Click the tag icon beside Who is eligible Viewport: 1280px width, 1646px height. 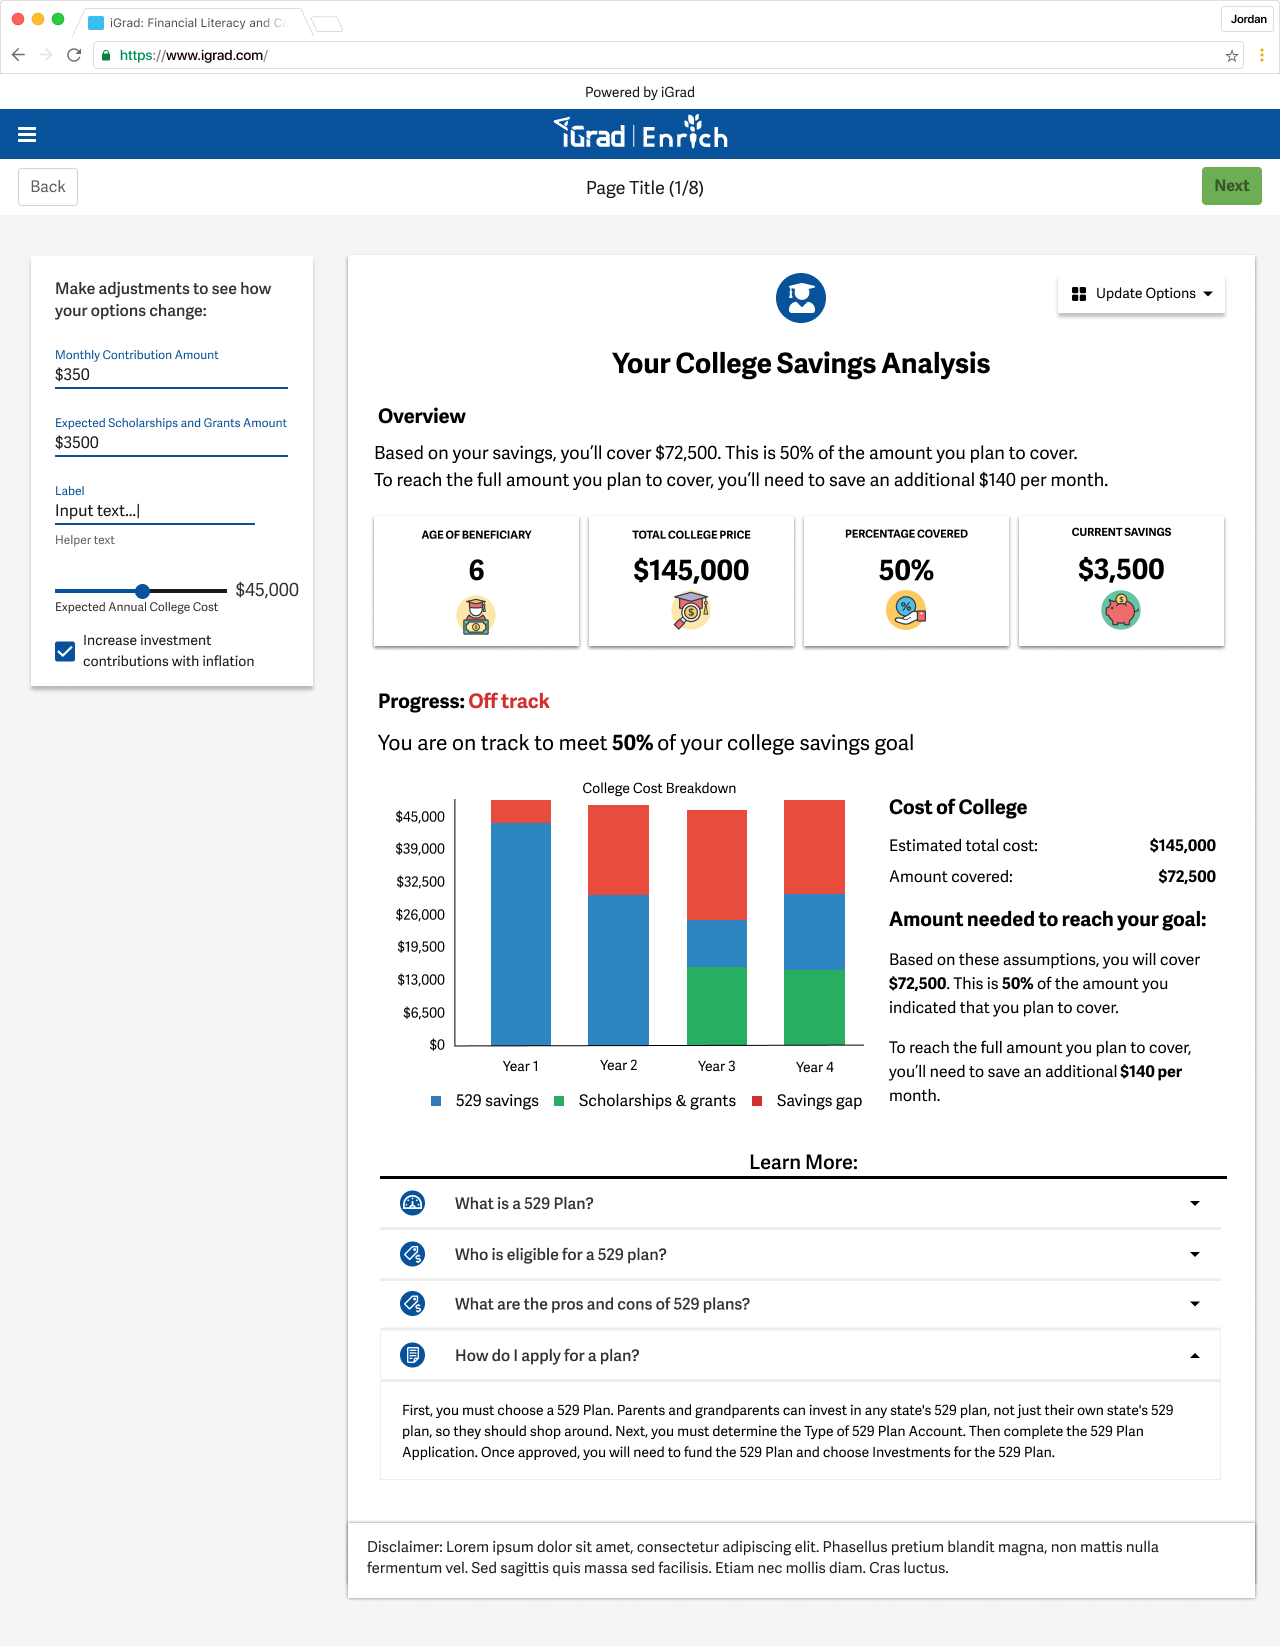tap(412, 1254)
